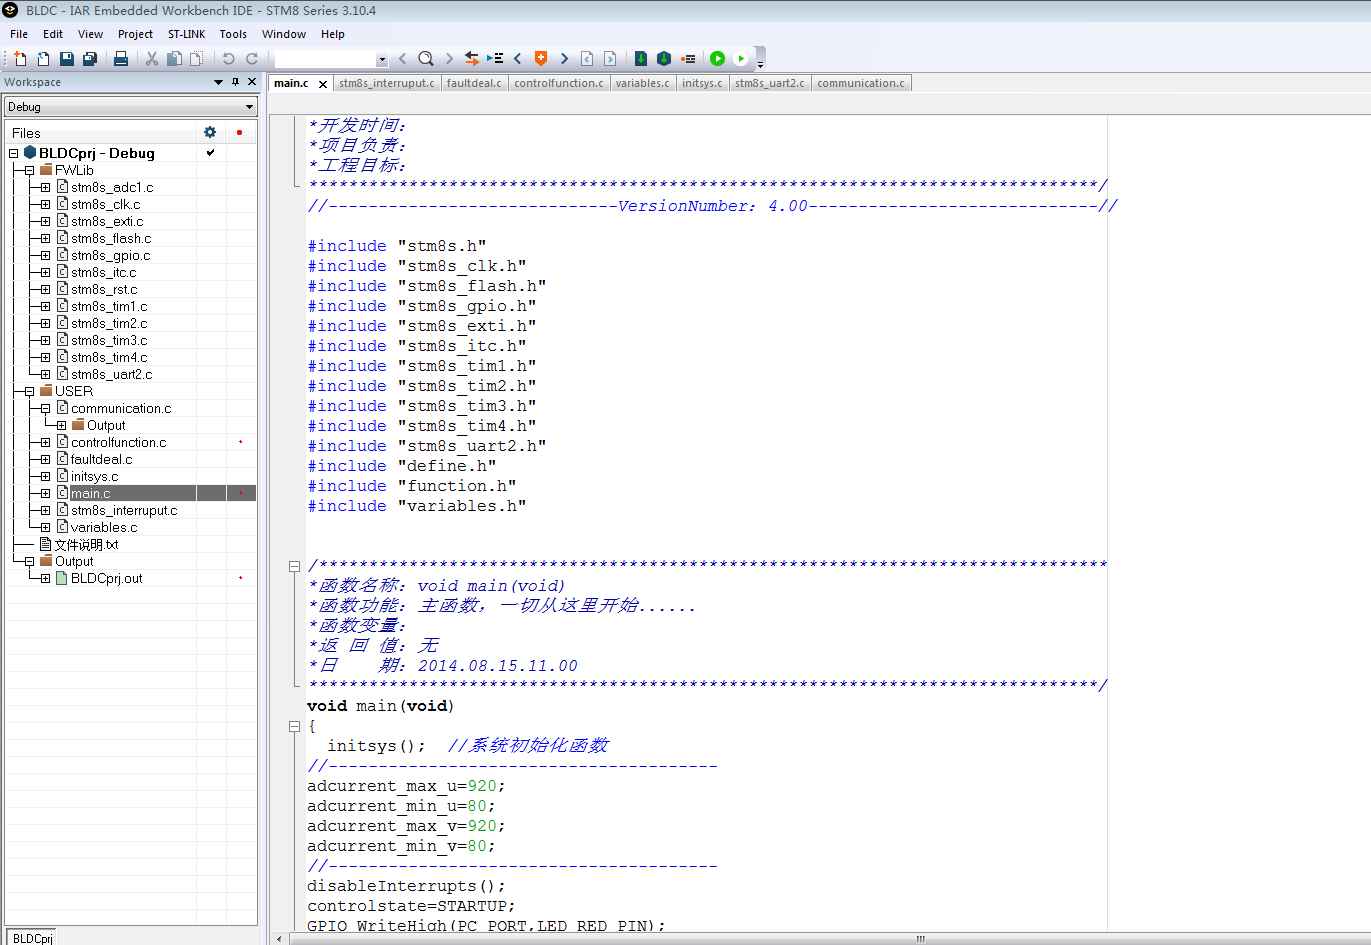Select stm8s_uart2.c file in FWLib
1371x945 pixels.
point(111,374)
